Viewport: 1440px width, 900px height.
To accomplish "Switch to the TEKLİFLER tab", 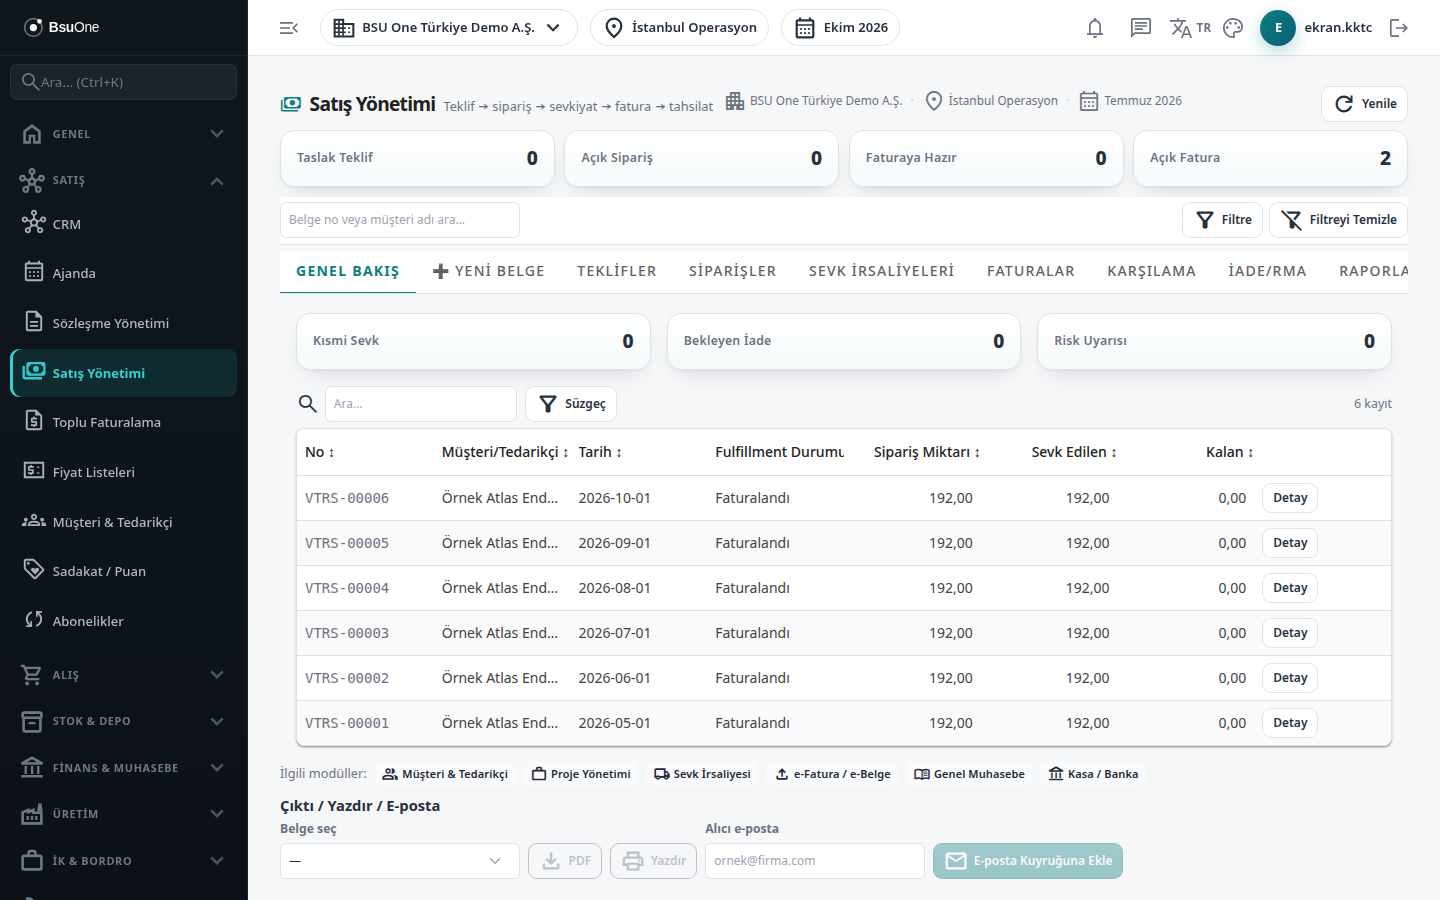I will click(x=617, y=271).
